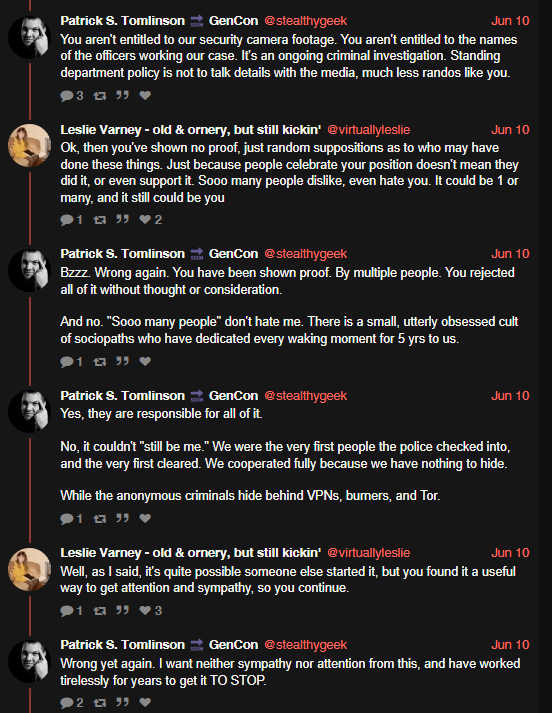Click Leslie Varney's avatar on 'shown no proof' tweet
Screen dimensions: 552x713
pos(29,146)
